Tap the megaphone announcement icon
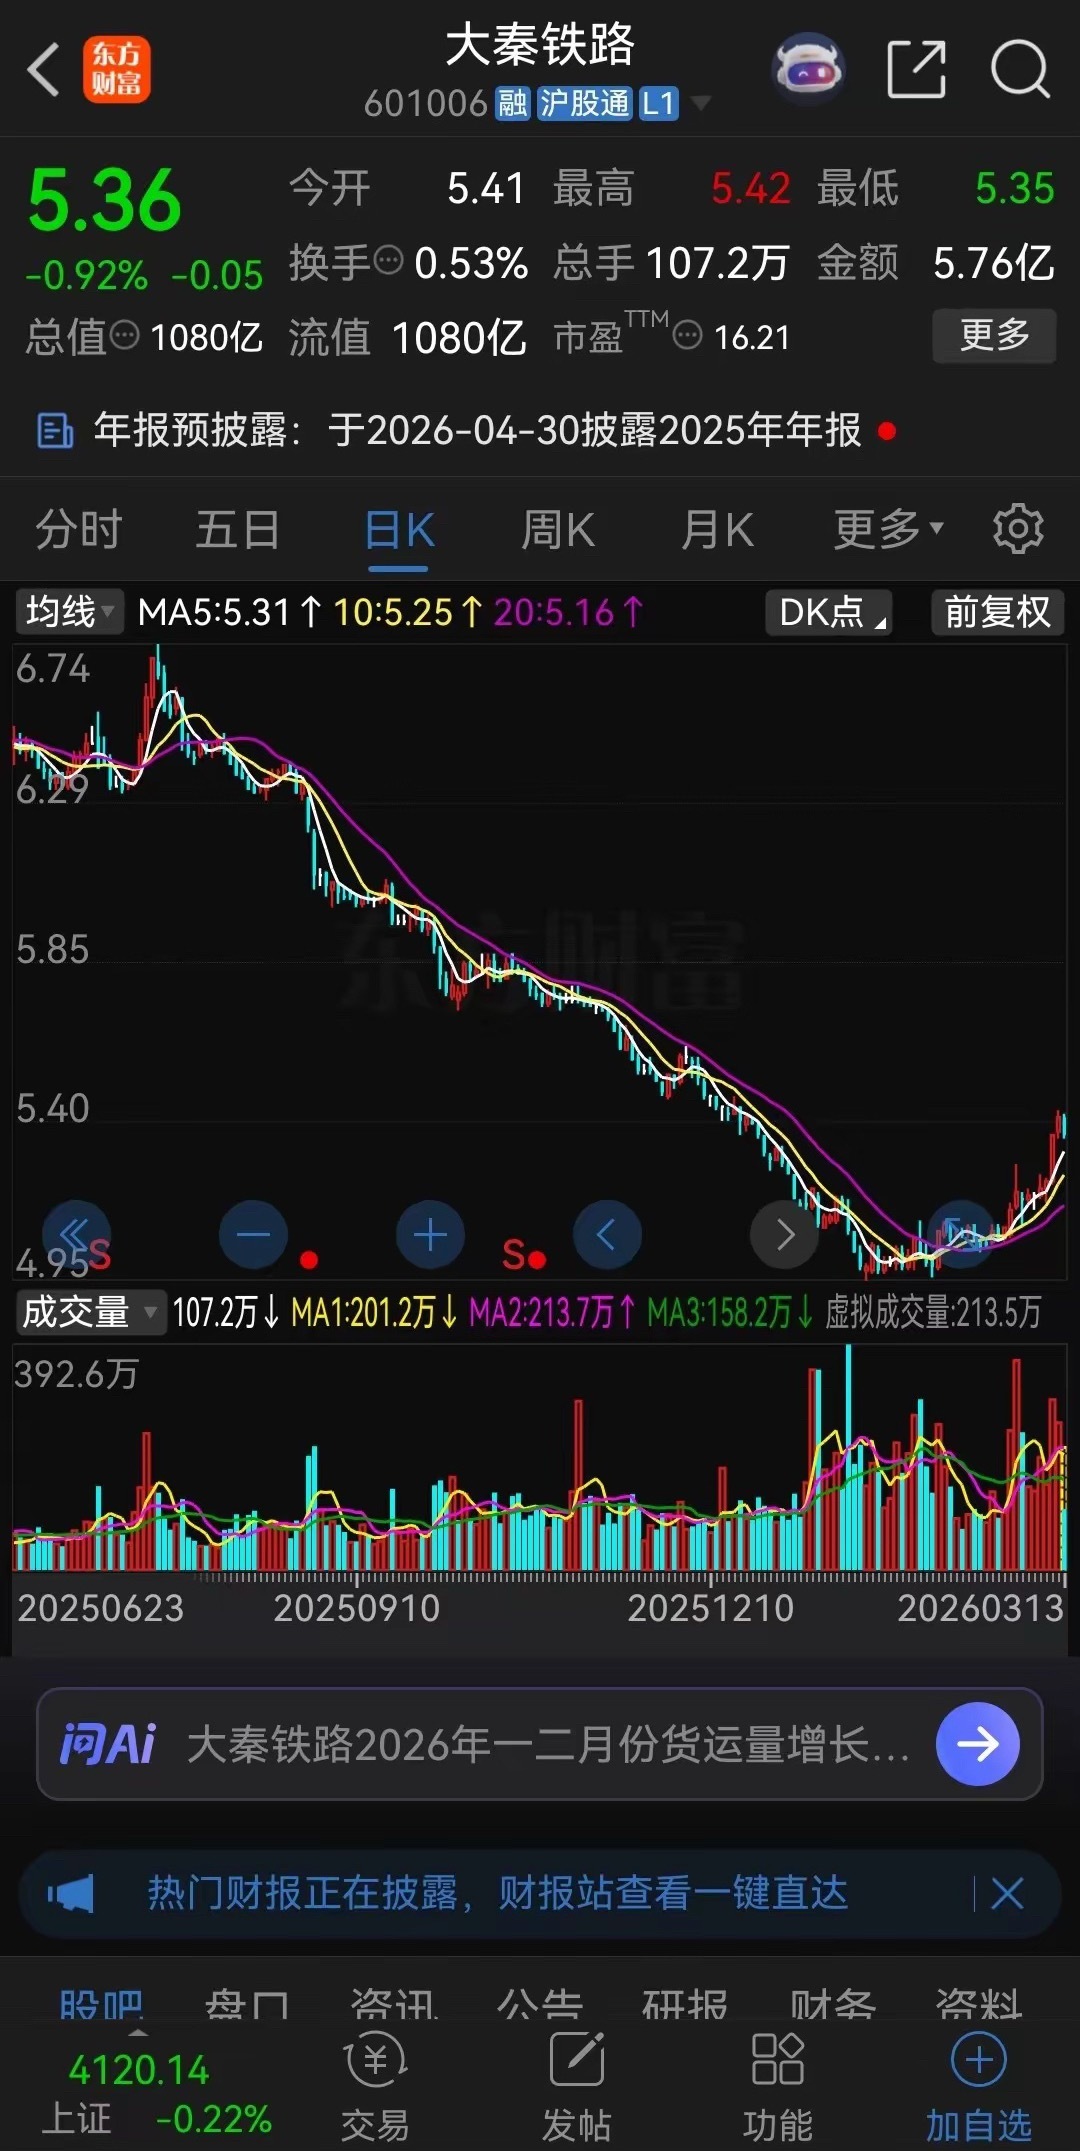 click(x=70, y=1894)
